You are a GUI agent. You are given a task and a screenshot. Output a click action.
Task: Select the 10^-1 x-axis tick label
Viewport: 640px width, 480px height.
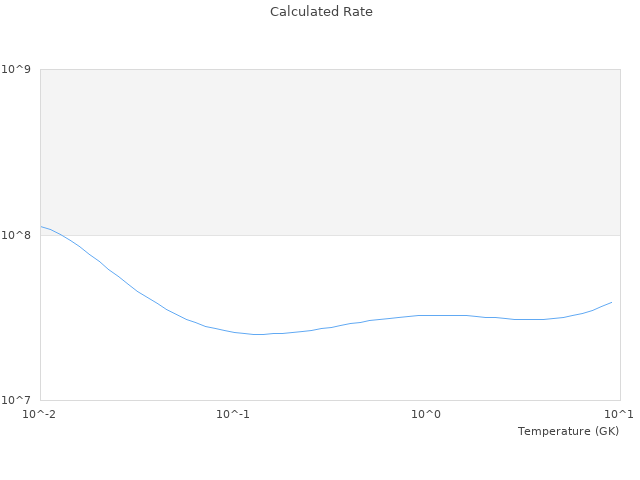(233, 415)
